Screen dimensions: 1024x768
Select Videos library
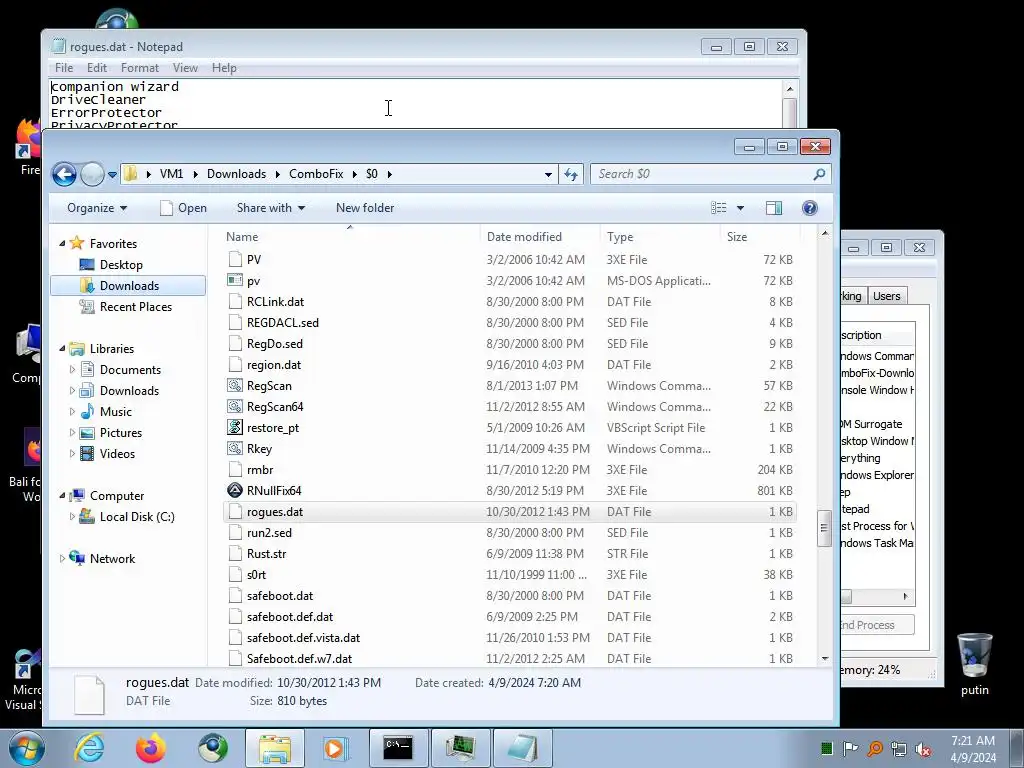pos(117,453)
